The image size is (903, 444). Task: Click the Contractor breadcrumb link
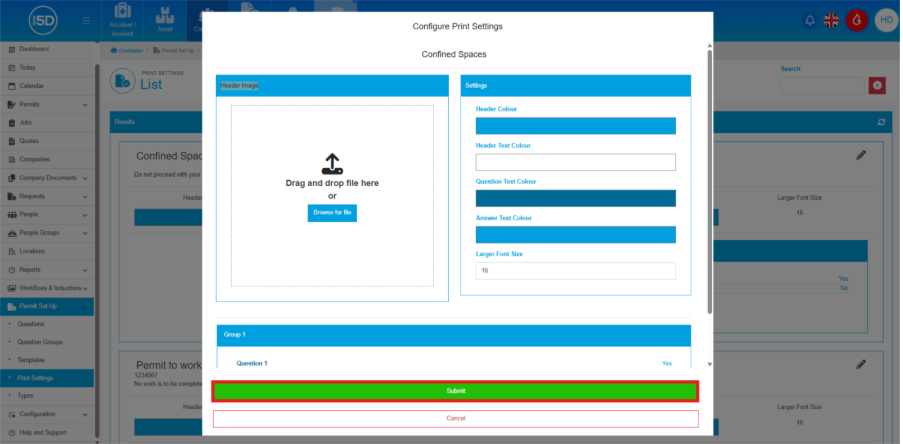tap(127, 51)
